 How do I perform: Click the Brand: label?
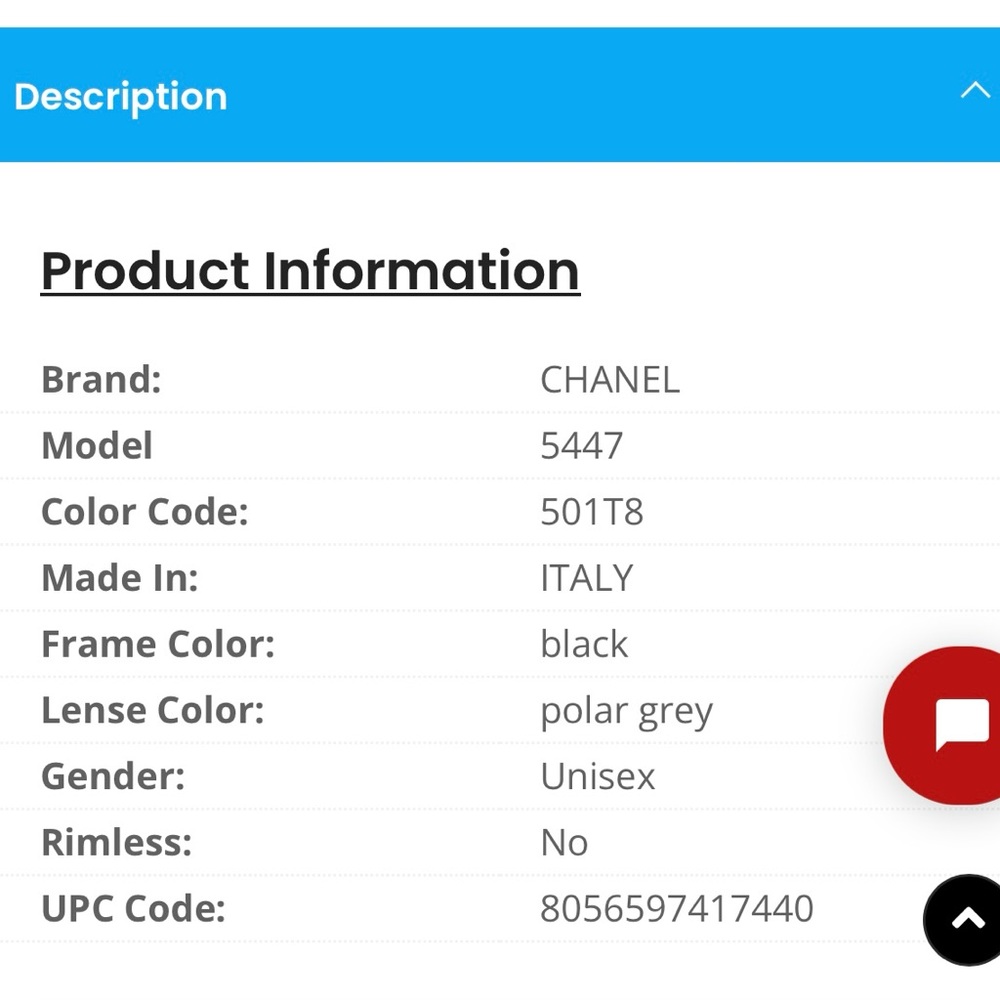(x=101, y=380)
